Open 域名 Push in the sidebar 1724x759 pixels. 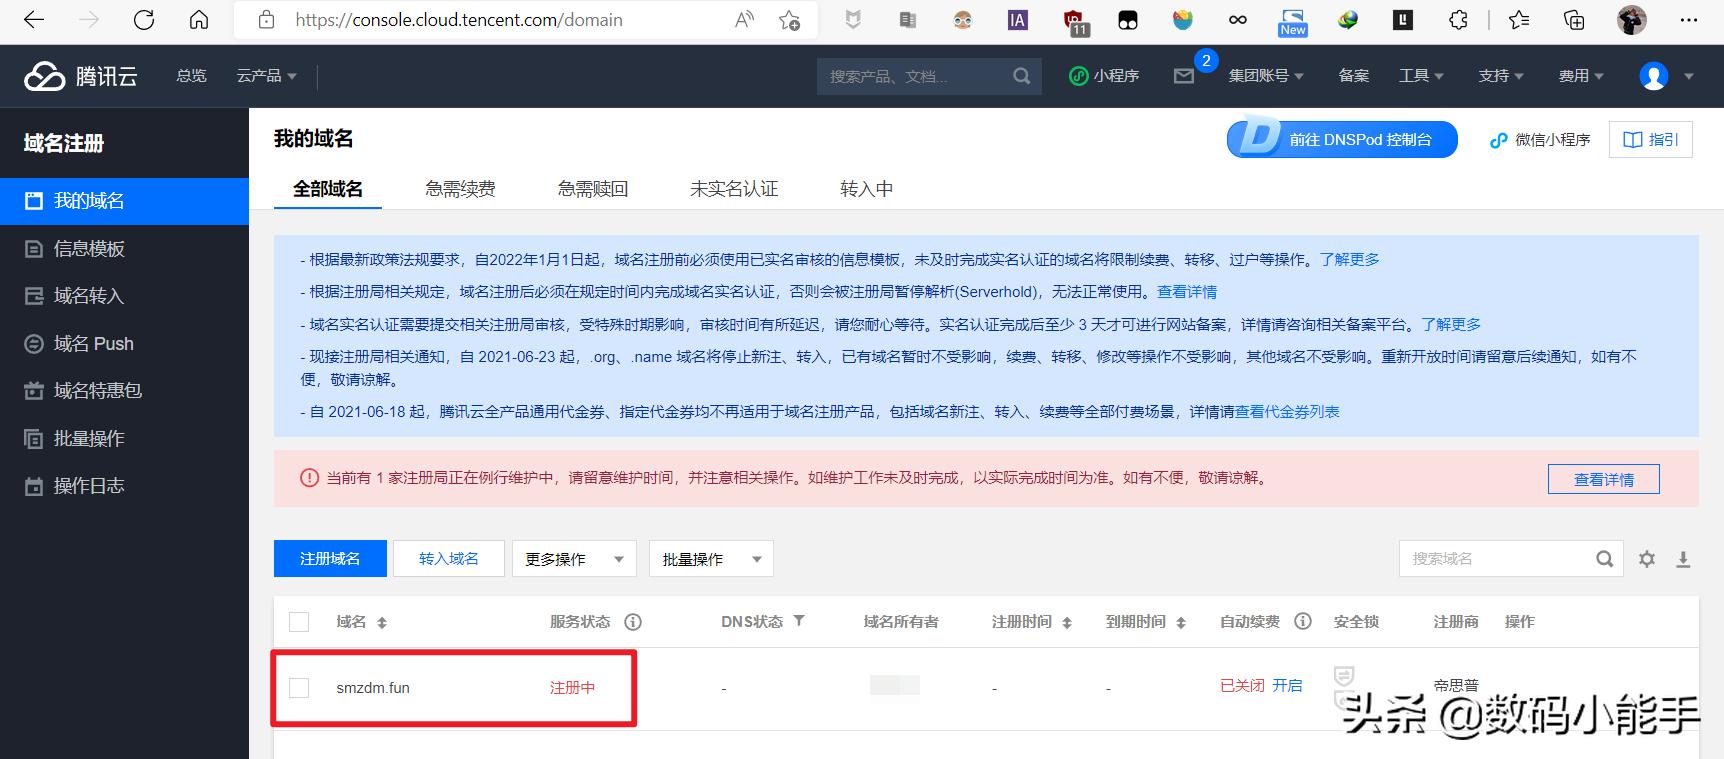coord(124,344)
